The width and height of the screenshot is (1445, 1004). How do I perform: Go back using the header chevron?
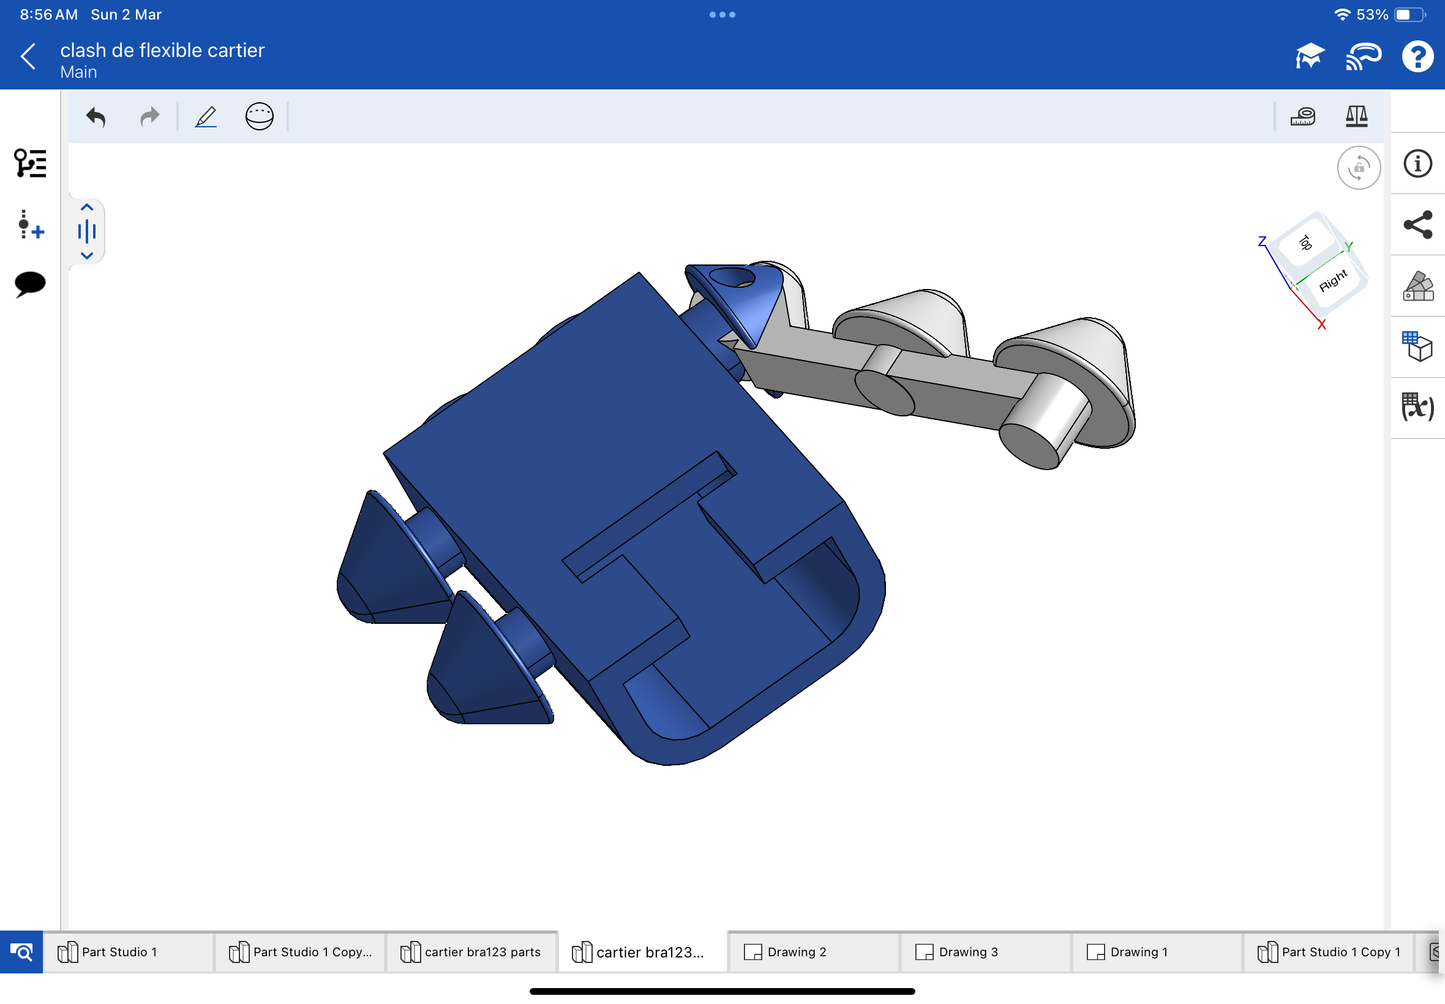click(x=29, y=57)
